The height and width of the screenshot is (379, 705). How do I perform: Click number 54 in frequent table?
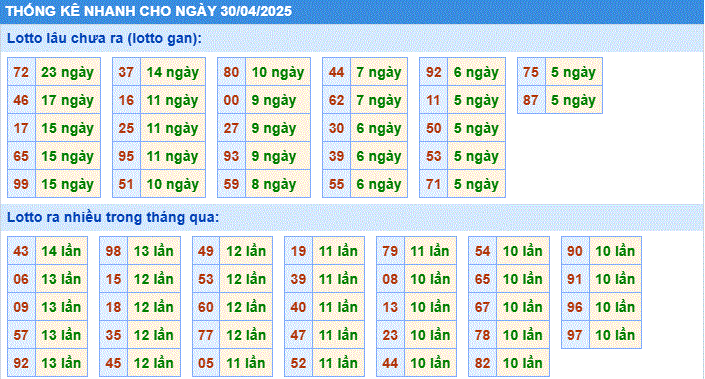pyautogui.click(x=482, y=251)
